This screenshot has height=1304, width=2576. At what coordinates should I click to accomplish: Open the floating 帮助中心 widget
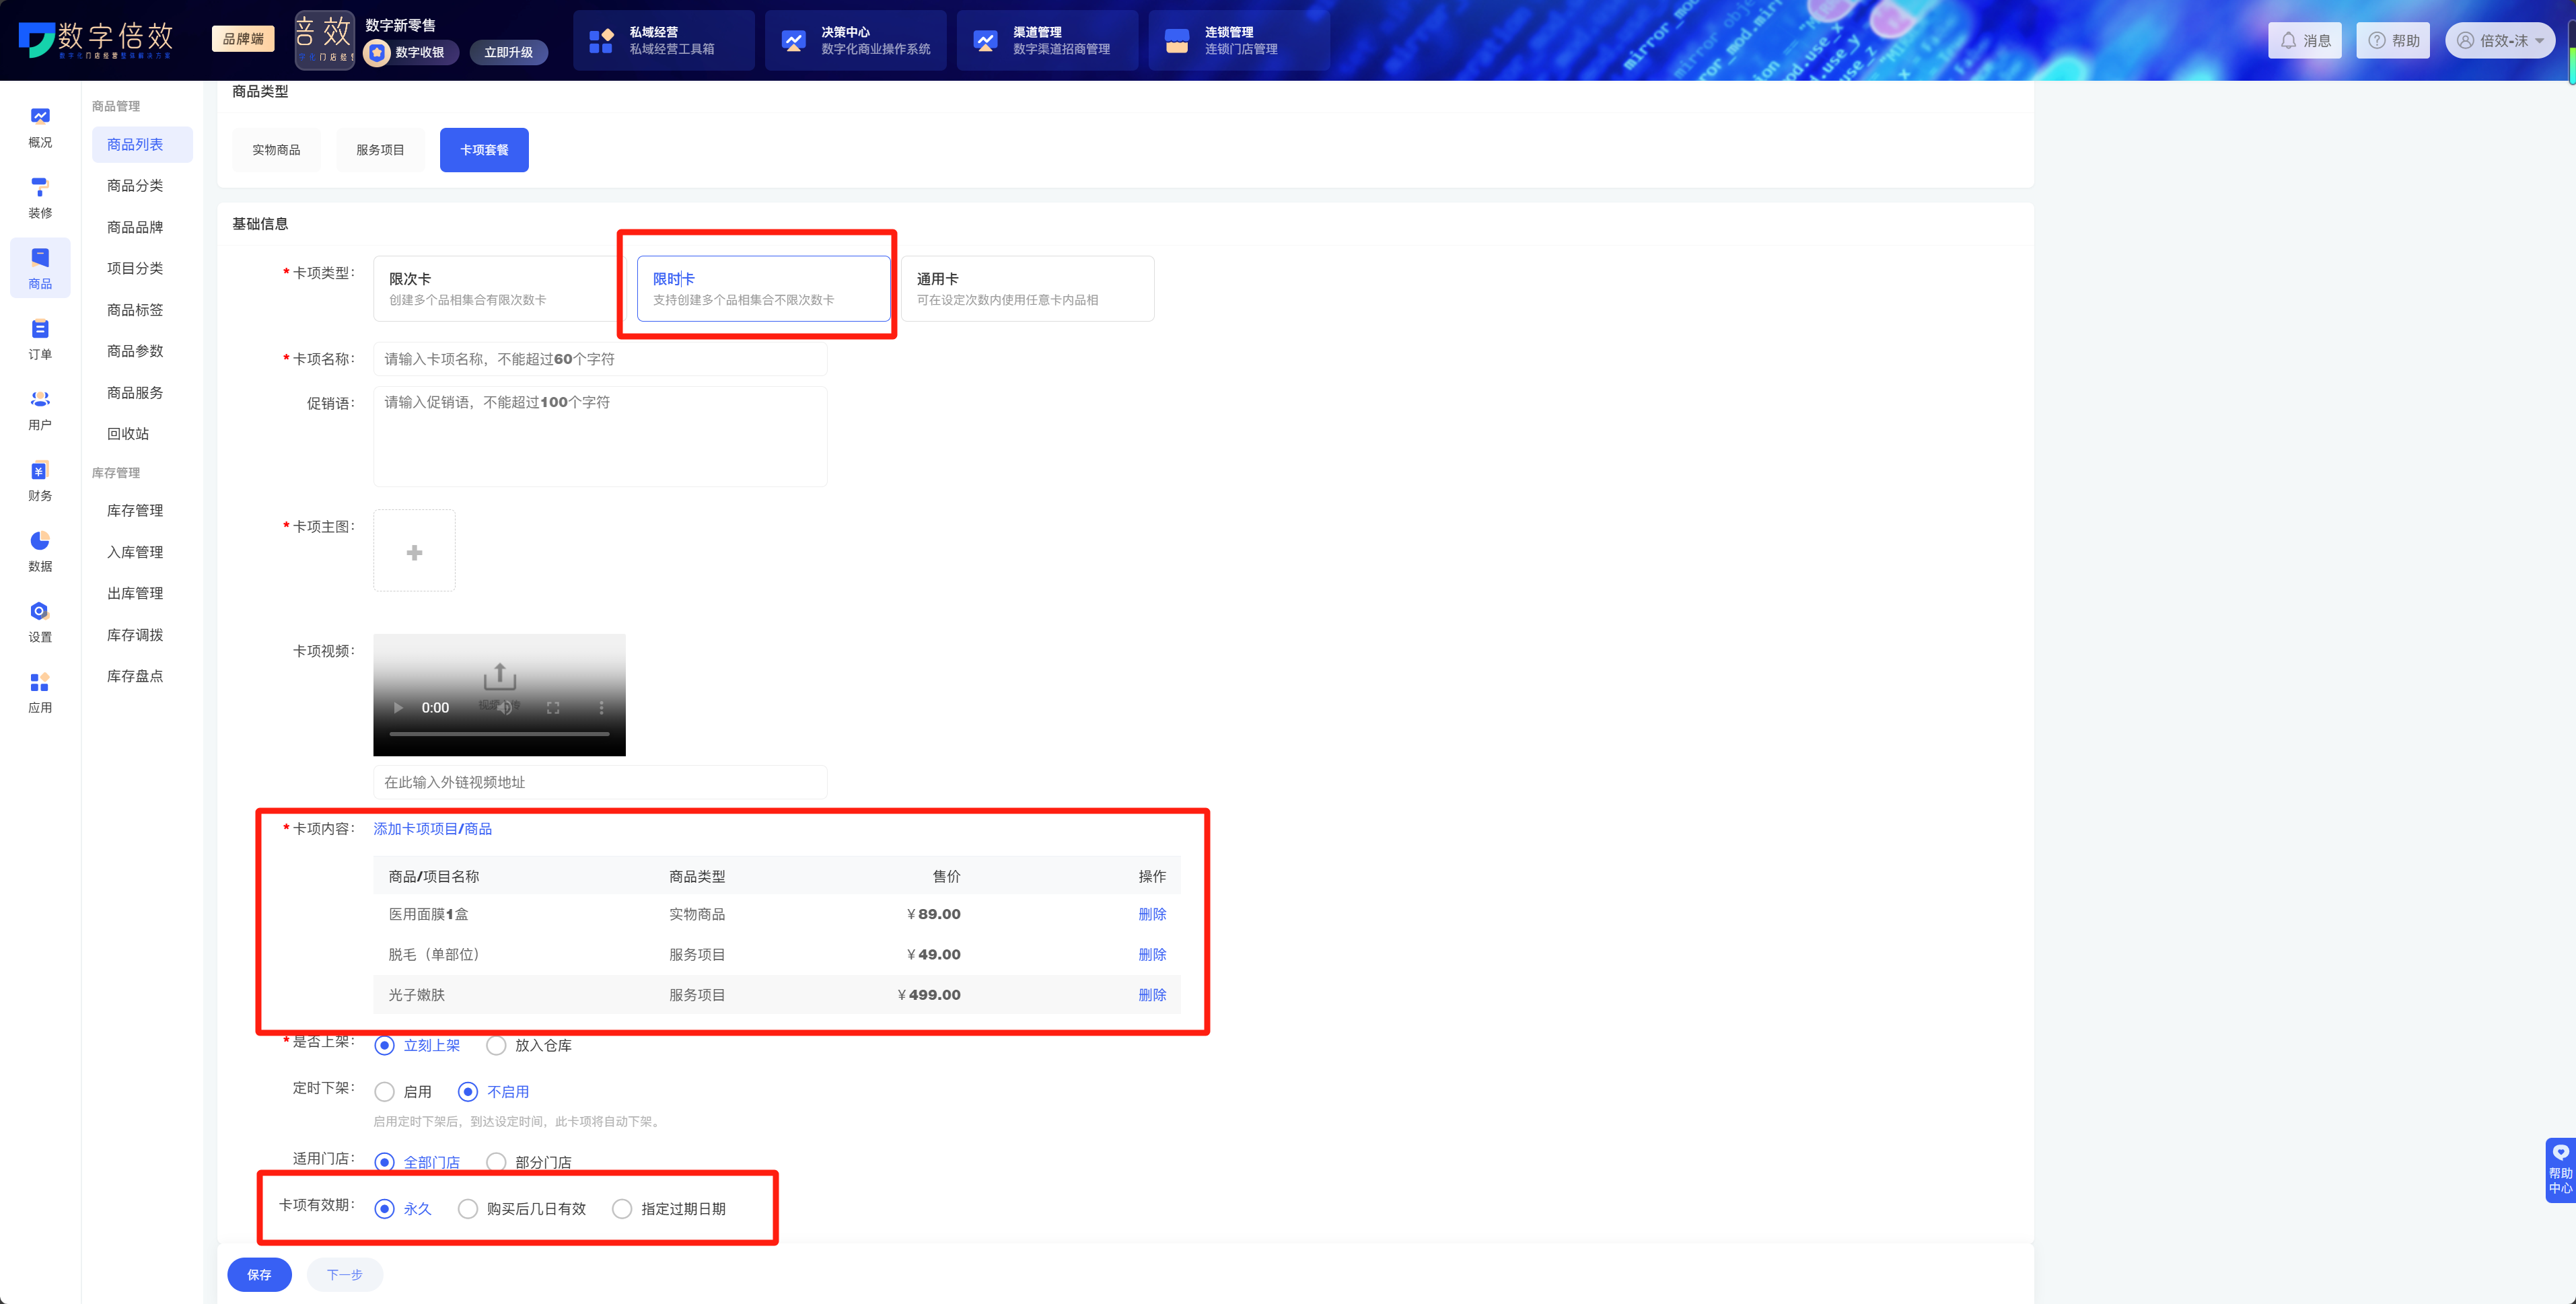(2560, 1170)
